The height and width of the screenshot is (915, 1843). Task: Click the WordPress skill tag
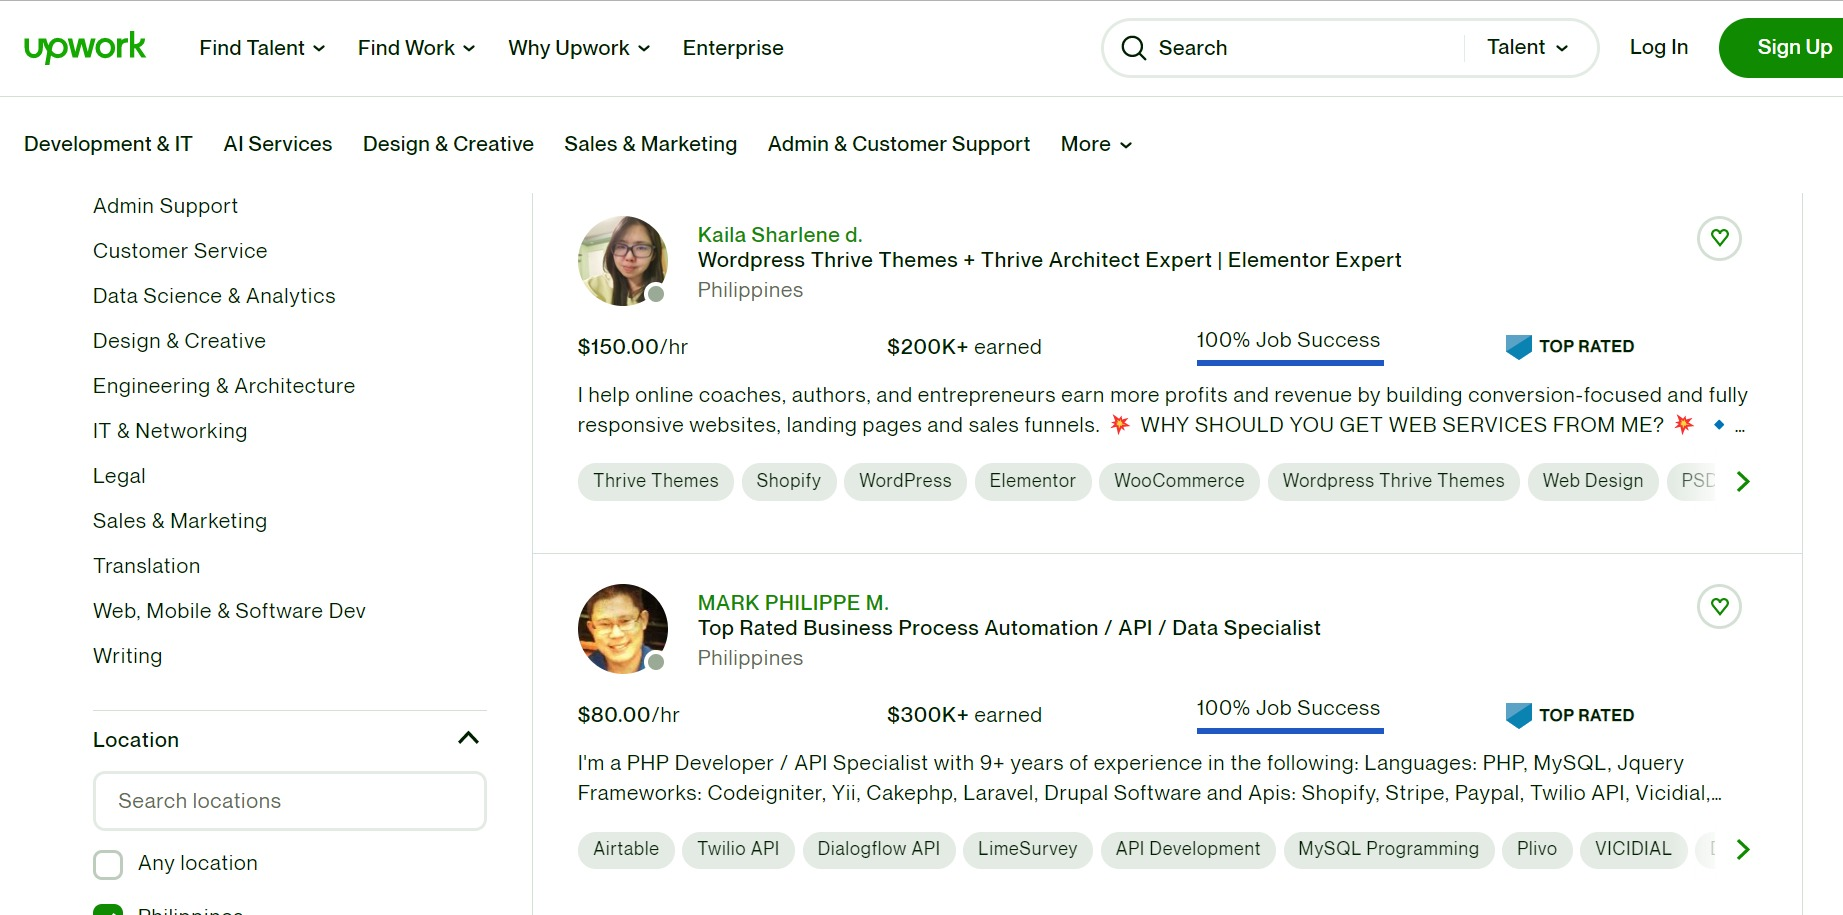point(905,481)
